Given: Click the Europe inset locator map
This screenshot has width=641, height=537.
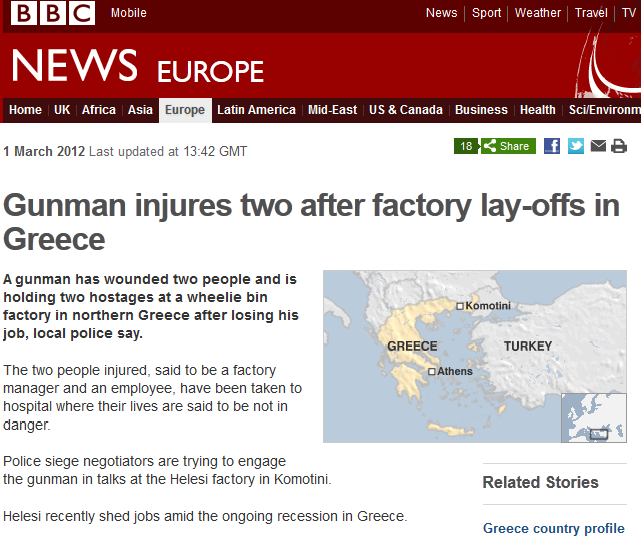Looking at the screenshot, I should tap(594, 418).
